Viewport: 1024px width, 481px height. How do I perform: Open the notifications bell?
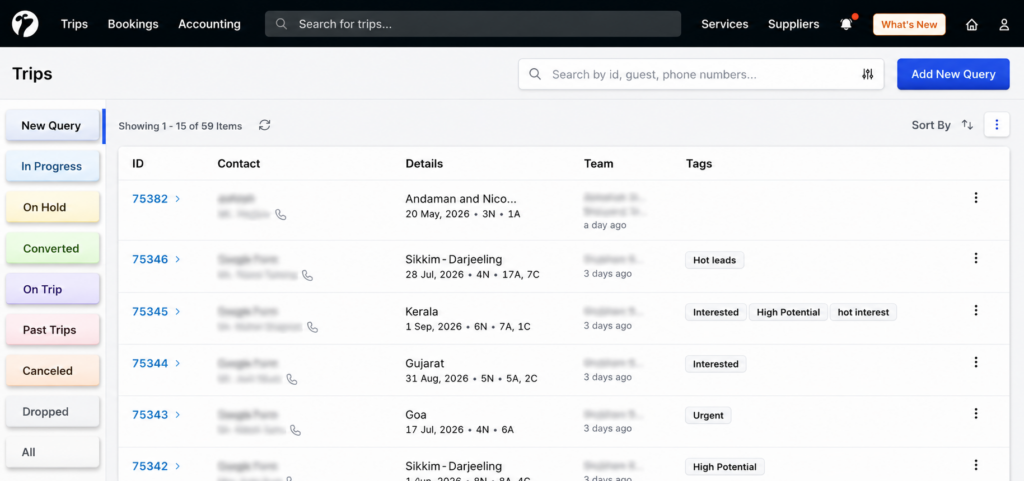pos(846,24)
